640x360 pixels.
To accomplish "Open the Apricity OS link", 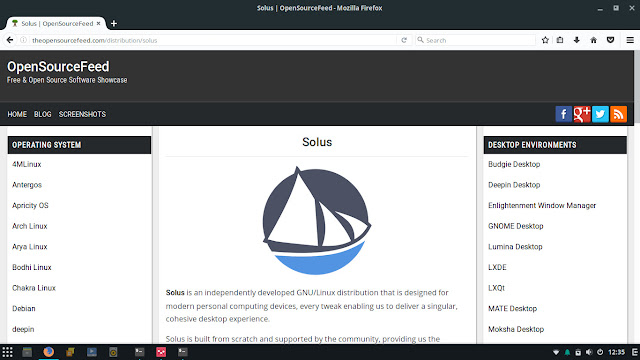I will coord(30,205).
